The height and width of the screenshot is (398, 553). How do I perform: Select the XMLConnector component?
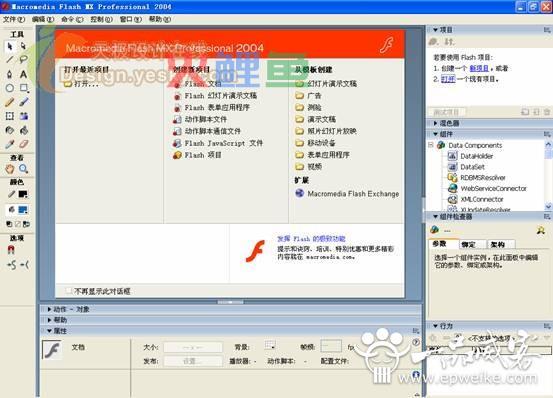475,199
